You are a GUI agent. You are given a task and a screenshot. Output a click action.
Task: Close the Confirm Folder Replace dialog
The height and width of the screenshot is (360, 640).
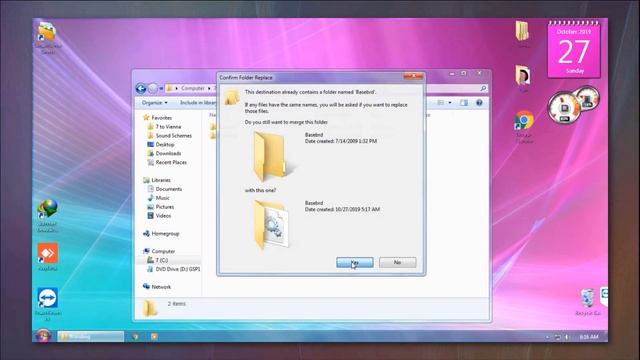coord(413,76)
